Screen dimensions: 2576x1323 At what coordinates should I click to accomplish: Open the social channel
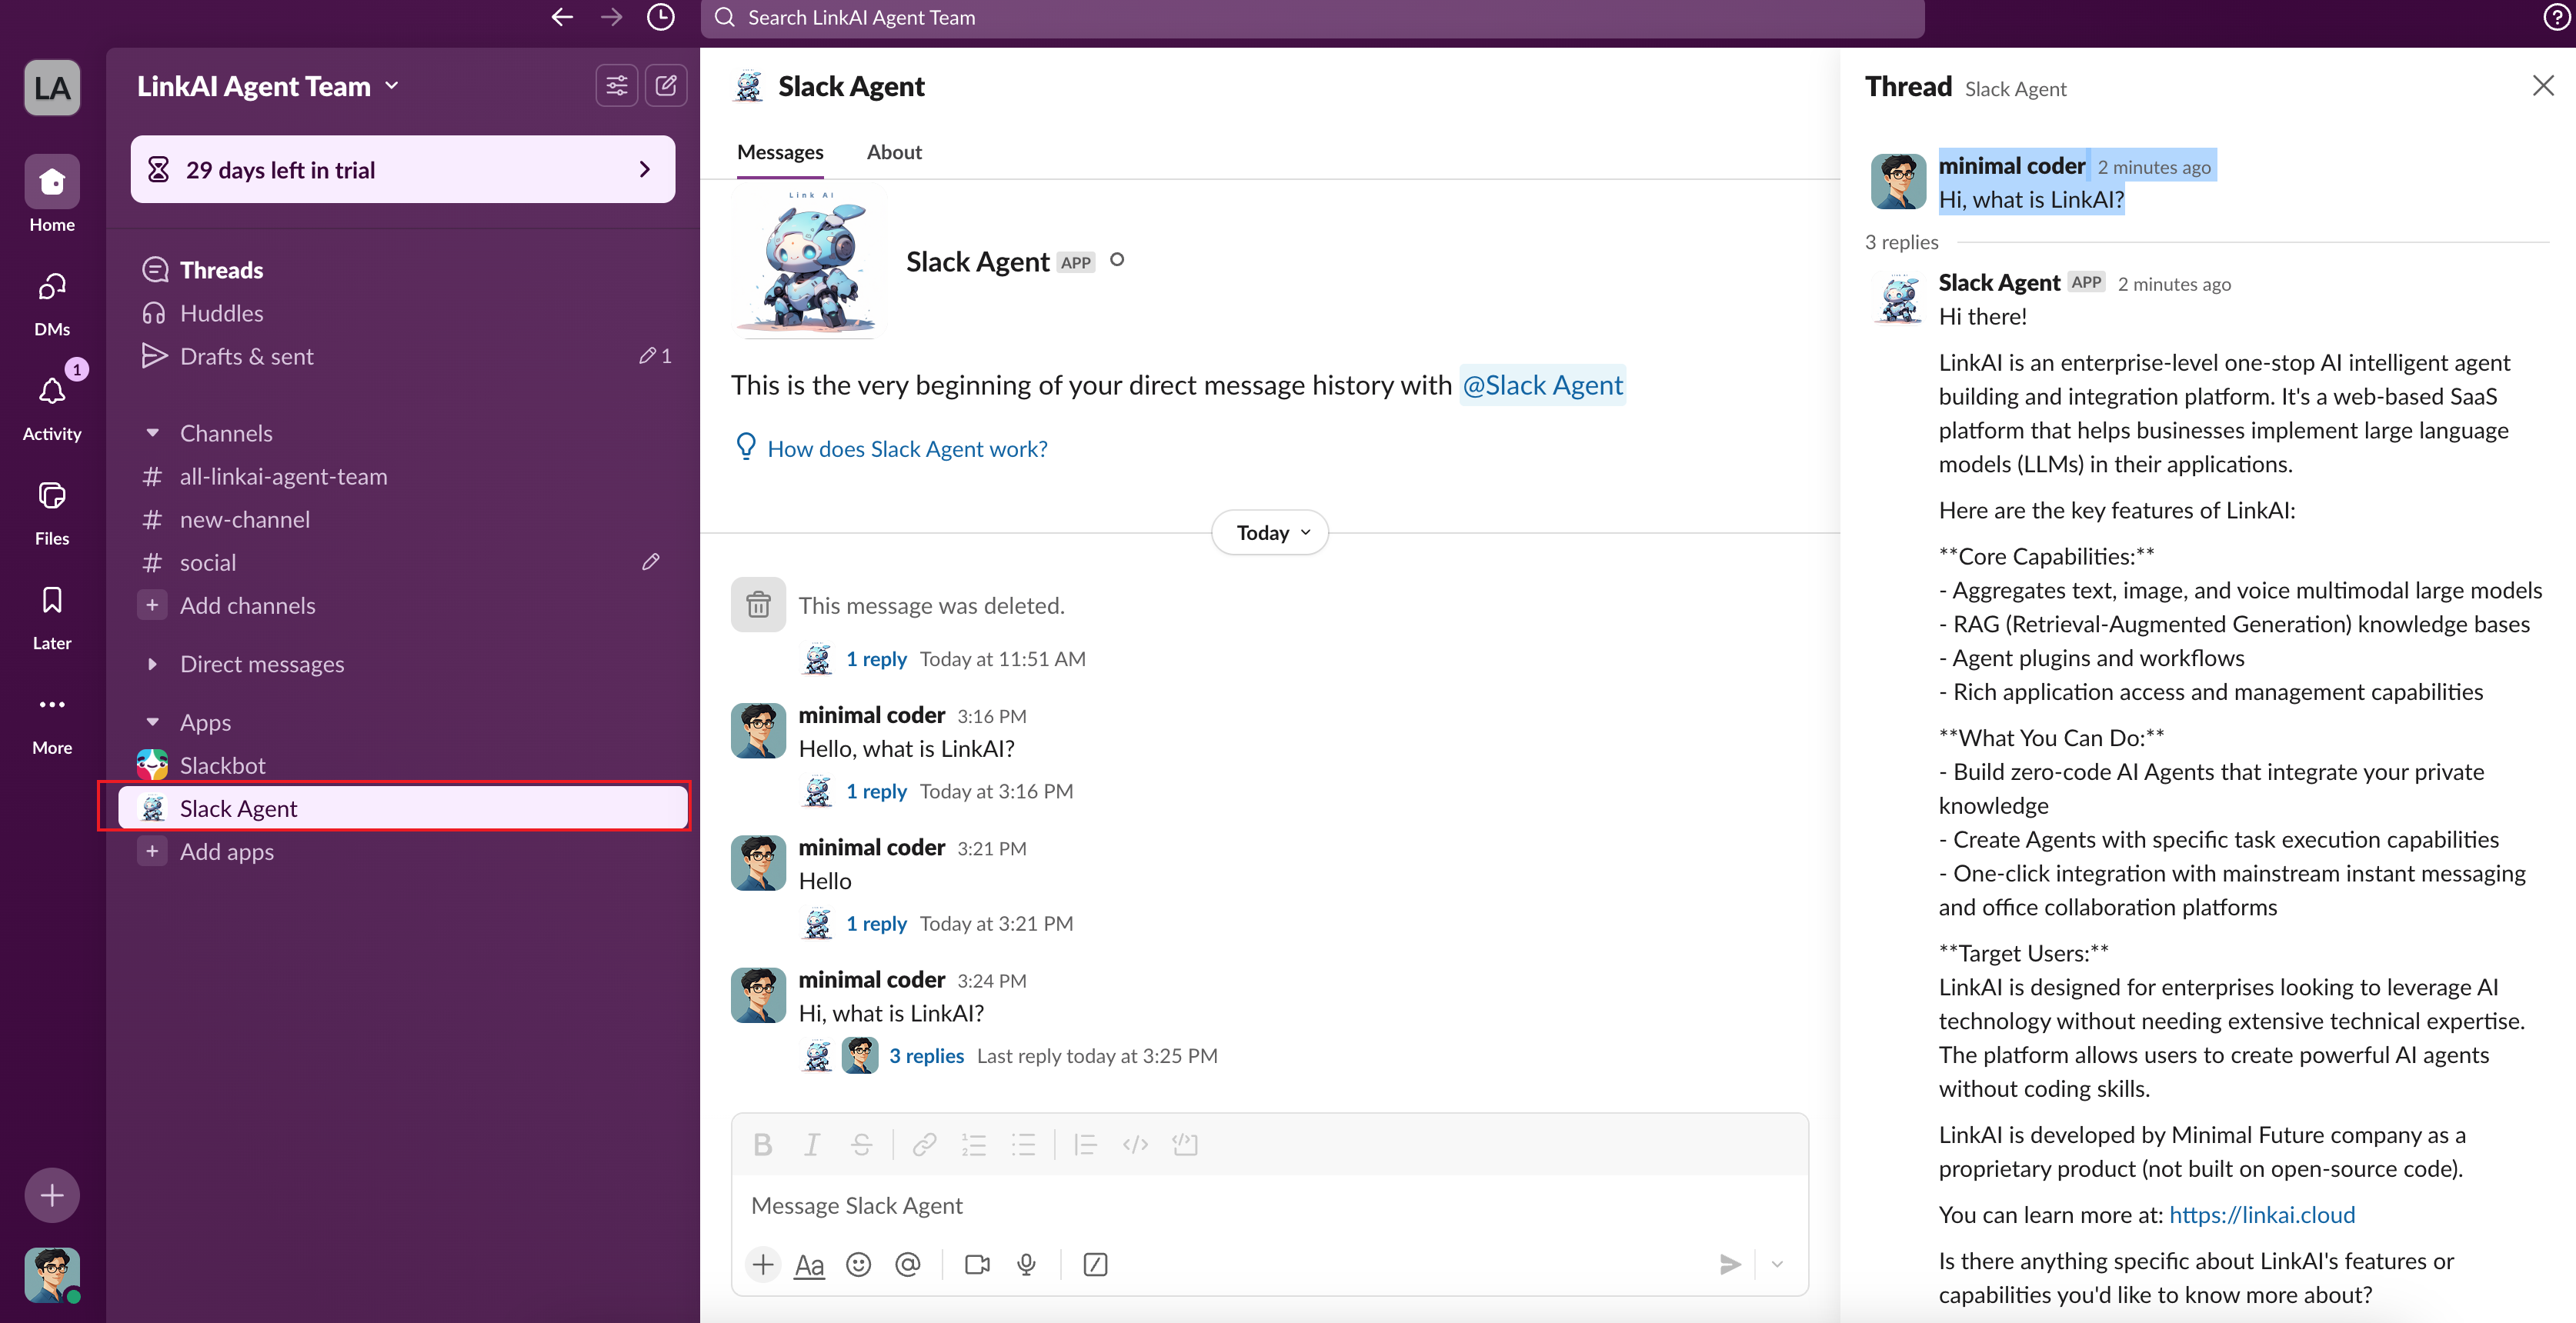click(403, 562)
